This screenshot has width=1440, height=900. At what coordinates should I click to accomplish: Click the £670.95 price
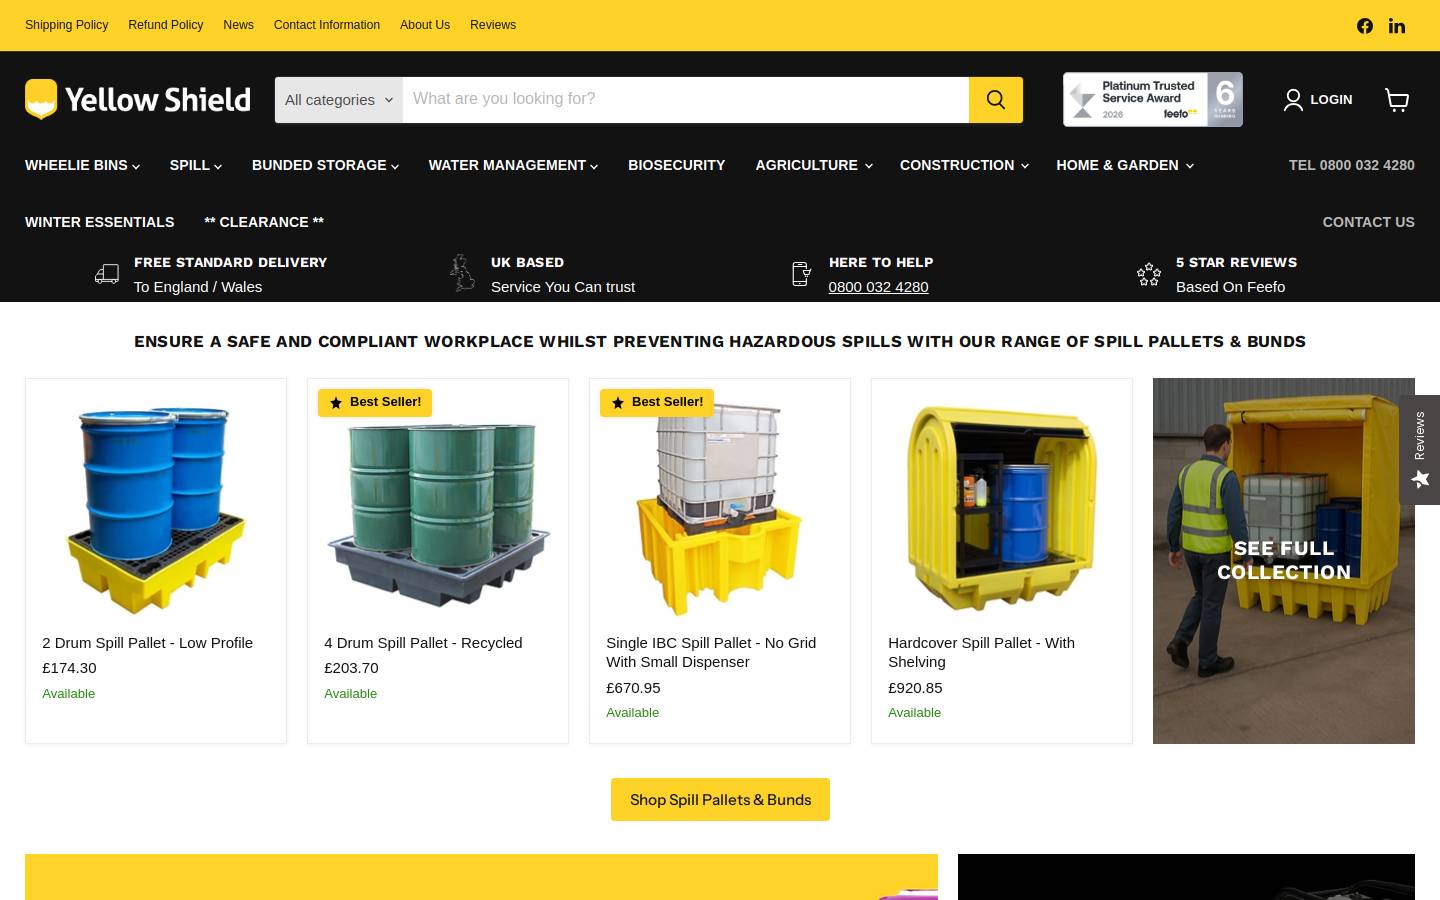(633, 688)
